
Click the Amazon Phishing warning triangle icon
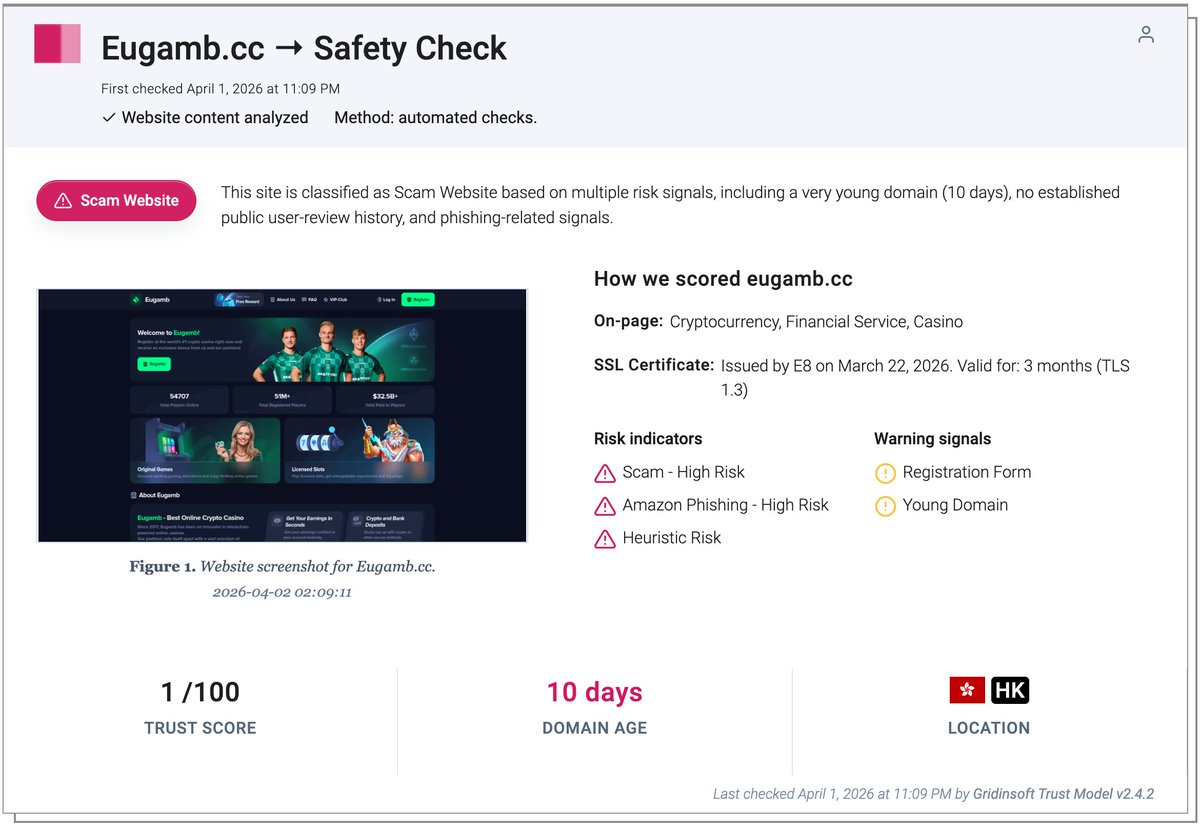pyautogui.click(x=605, y=506)
